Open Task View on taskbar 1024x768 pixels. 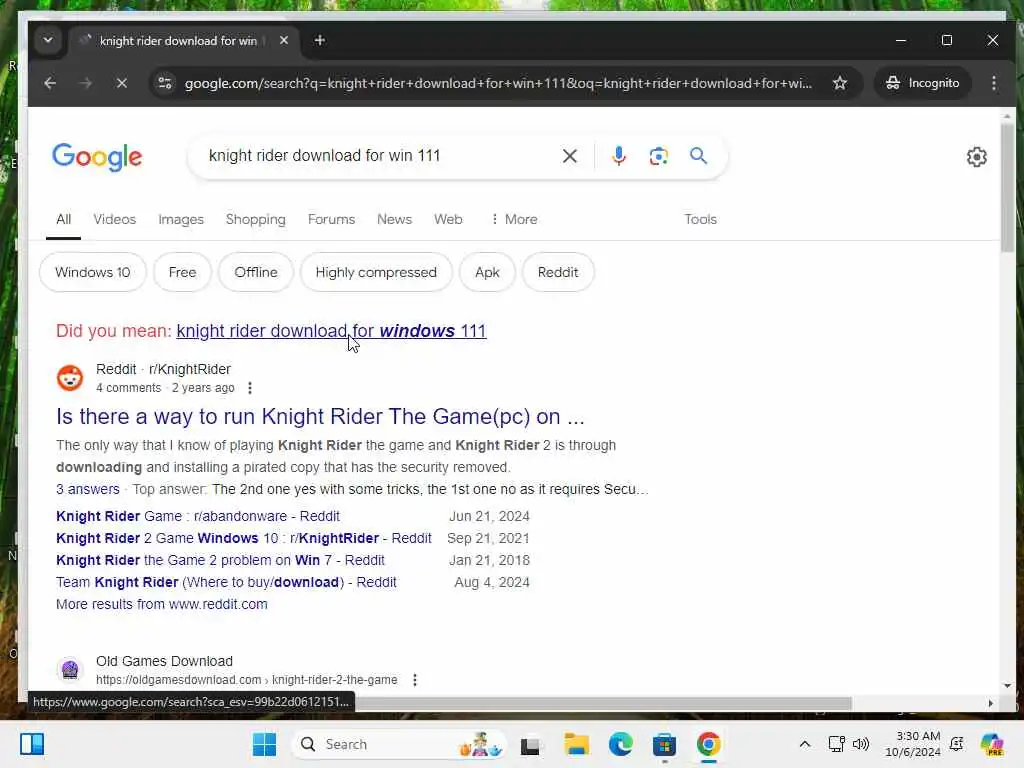point(530,744)
